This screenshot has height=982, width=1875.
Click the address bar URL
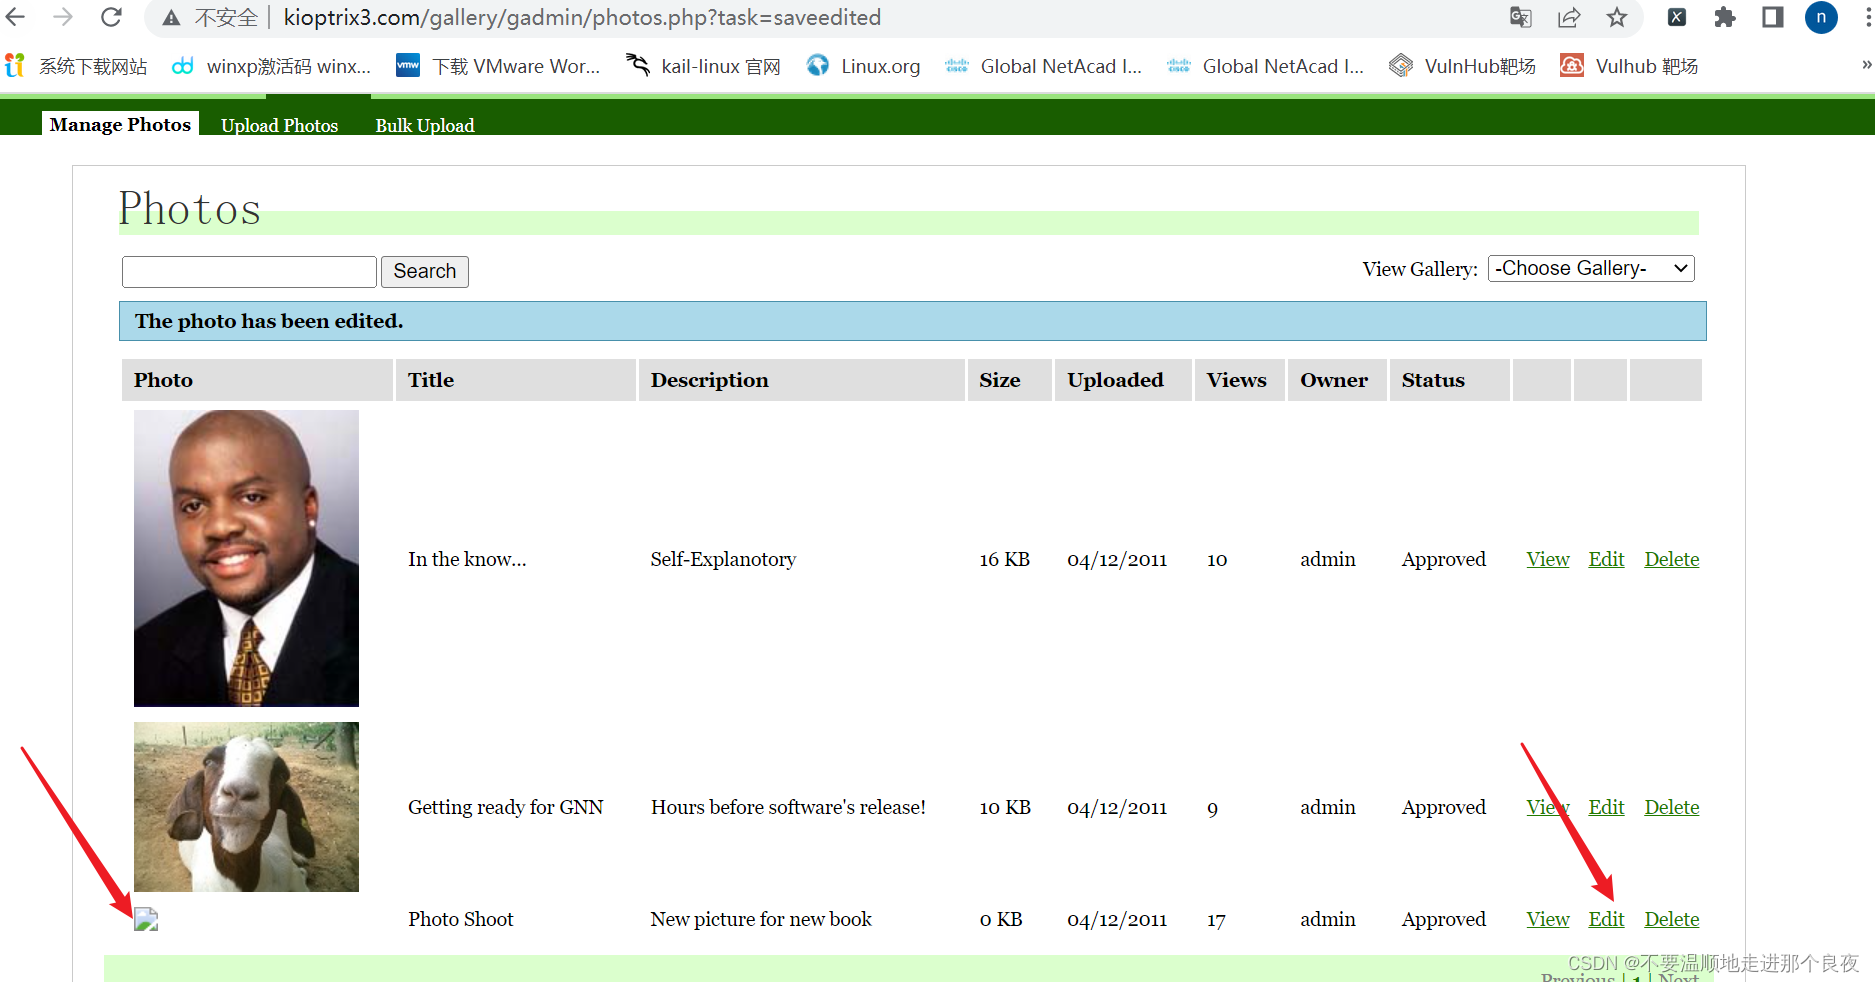coord(582,17)
